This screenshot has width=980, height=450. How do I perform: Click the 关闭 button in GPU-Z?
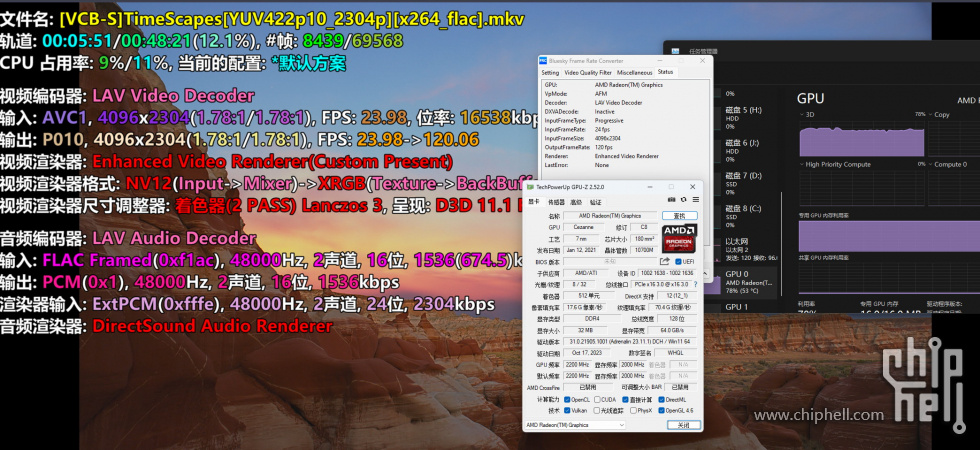tap(683, 425)
